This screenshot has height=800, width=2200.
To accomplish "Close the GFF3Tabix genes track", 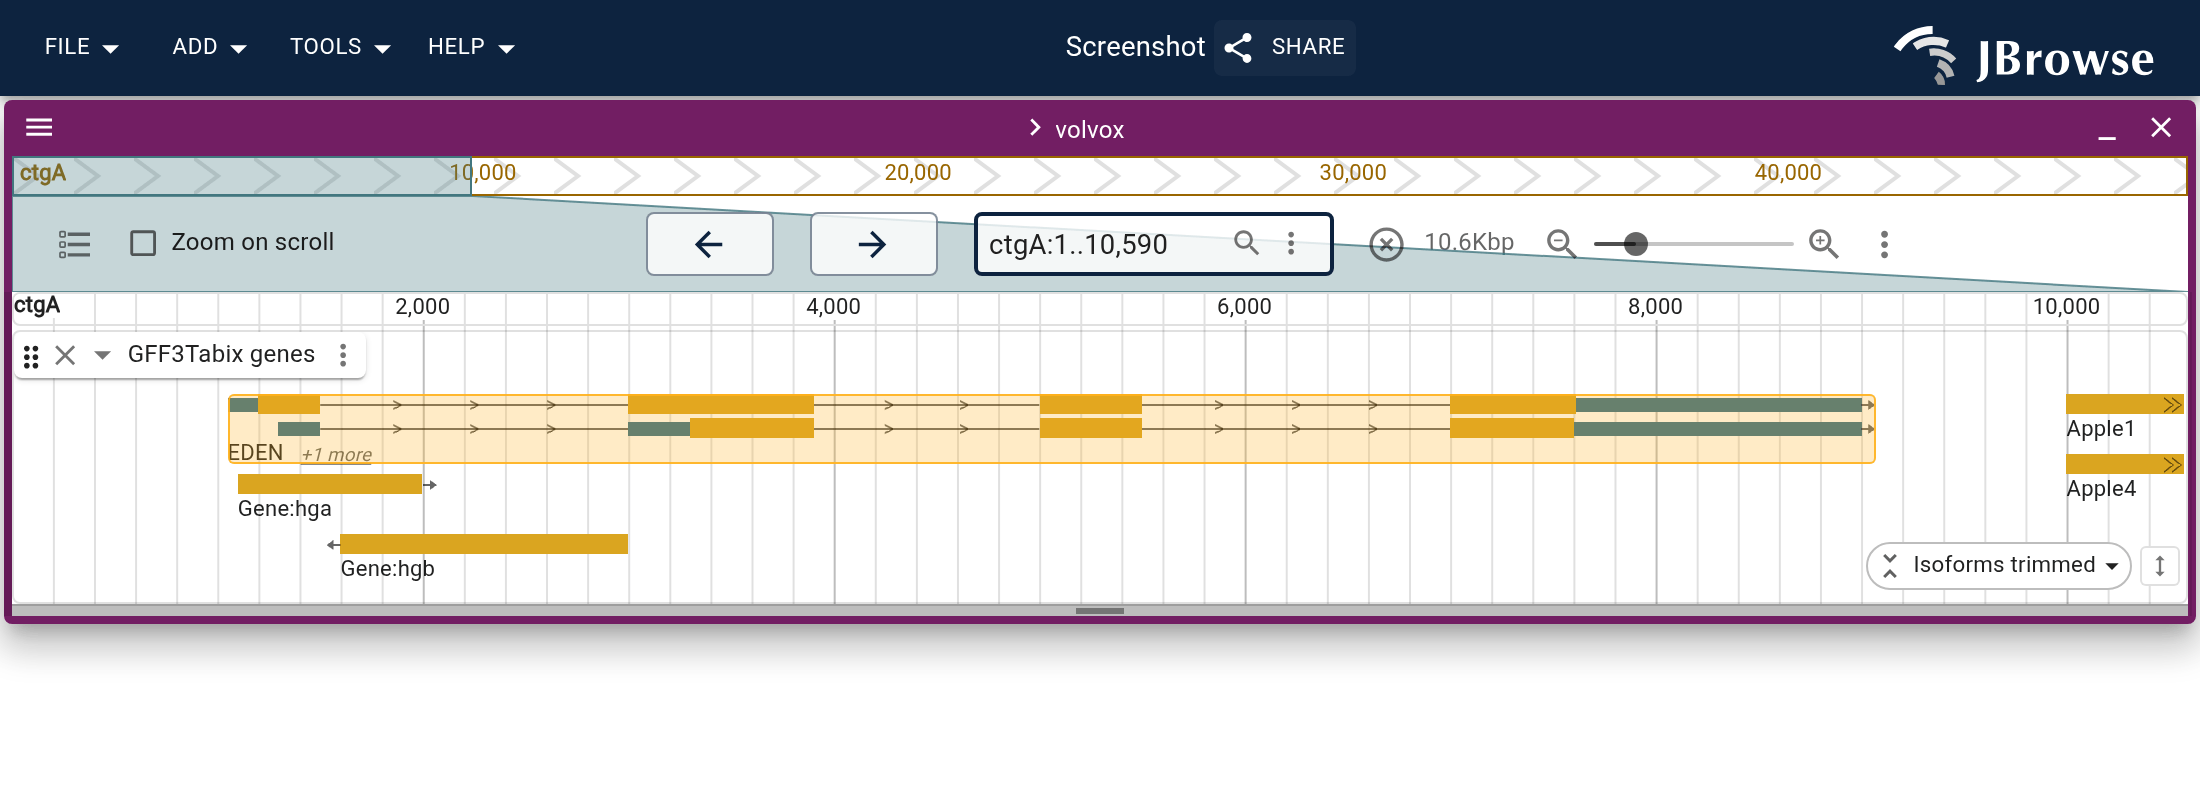I will (x=65, y=355).
